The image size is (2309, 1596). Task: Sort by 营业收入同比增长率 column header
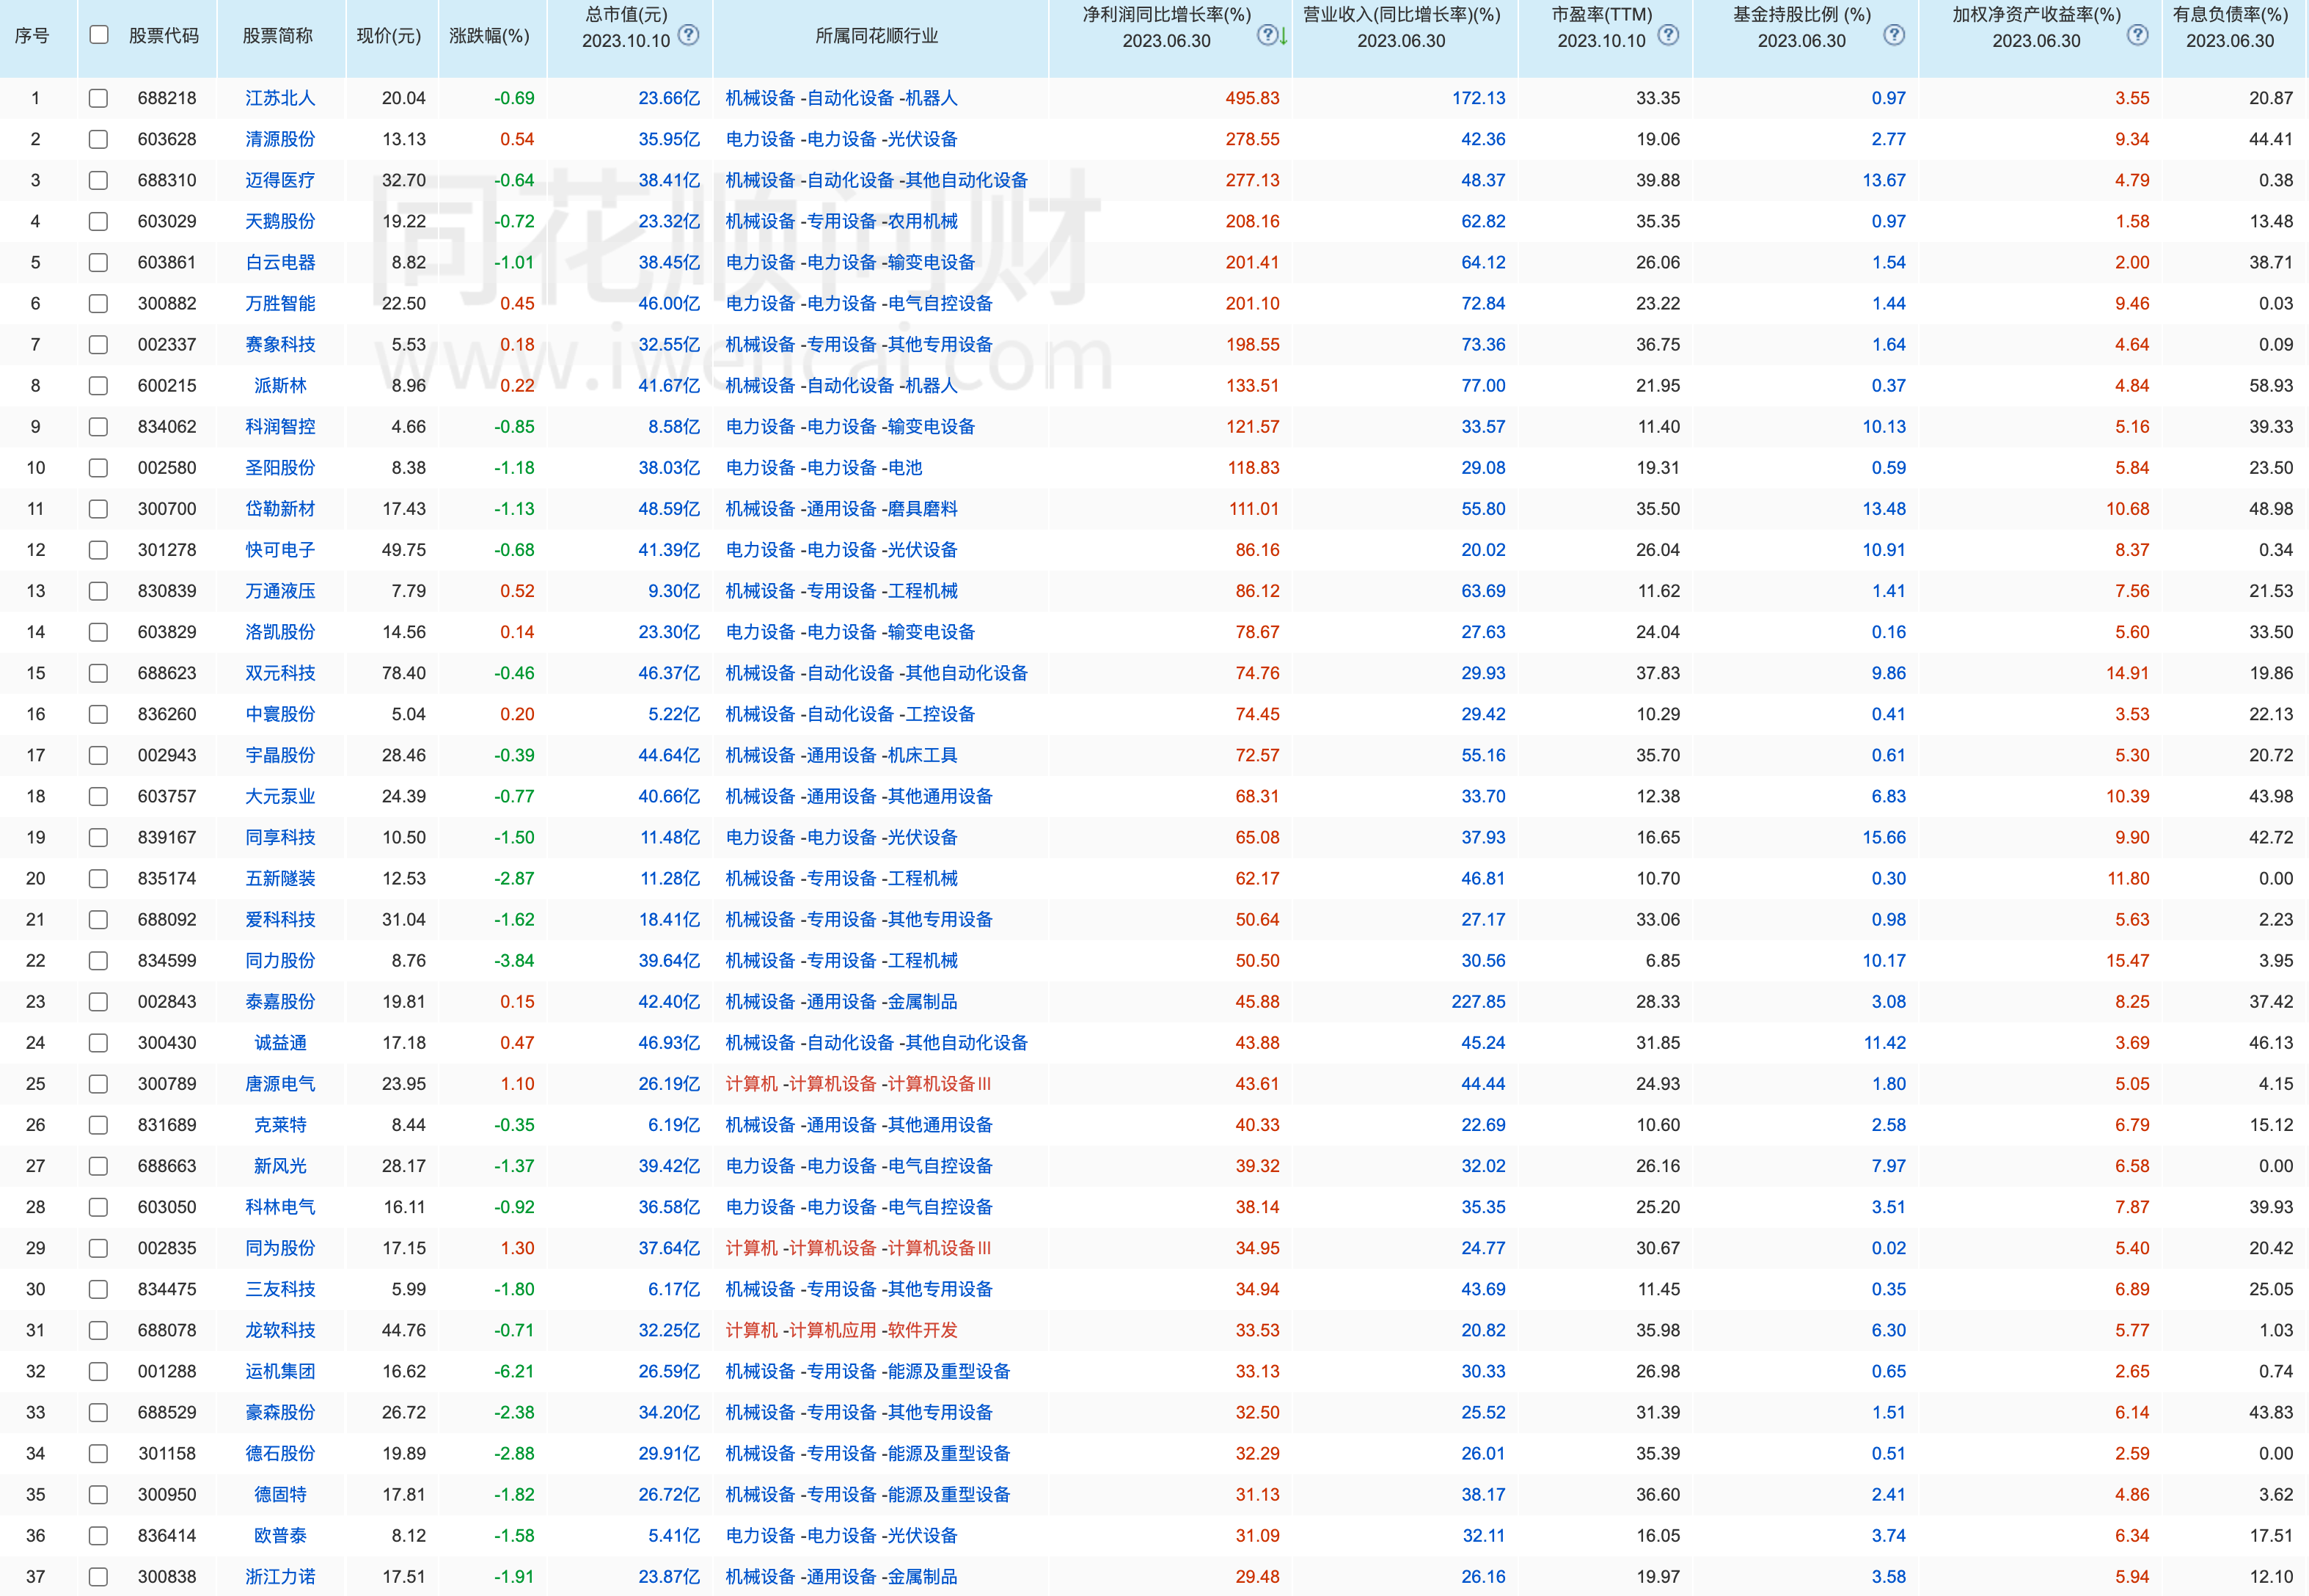(1401, 27)
